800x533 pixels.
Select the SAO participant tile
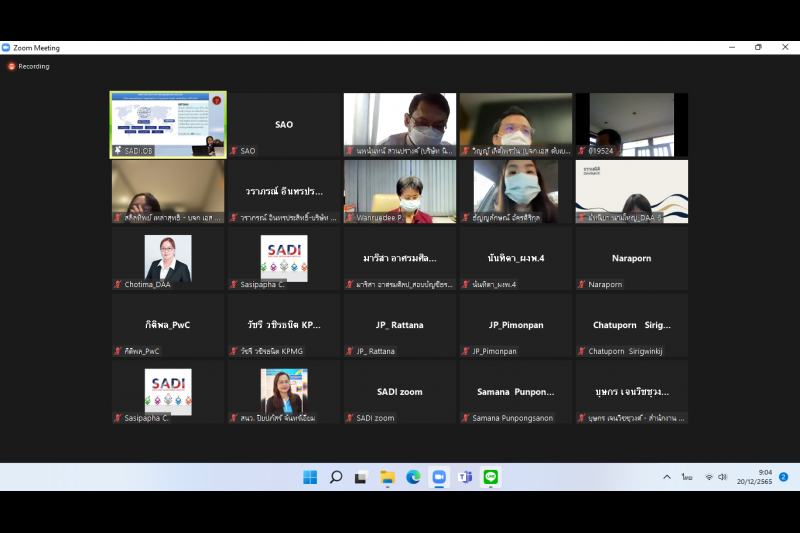(x=284, y=124)
